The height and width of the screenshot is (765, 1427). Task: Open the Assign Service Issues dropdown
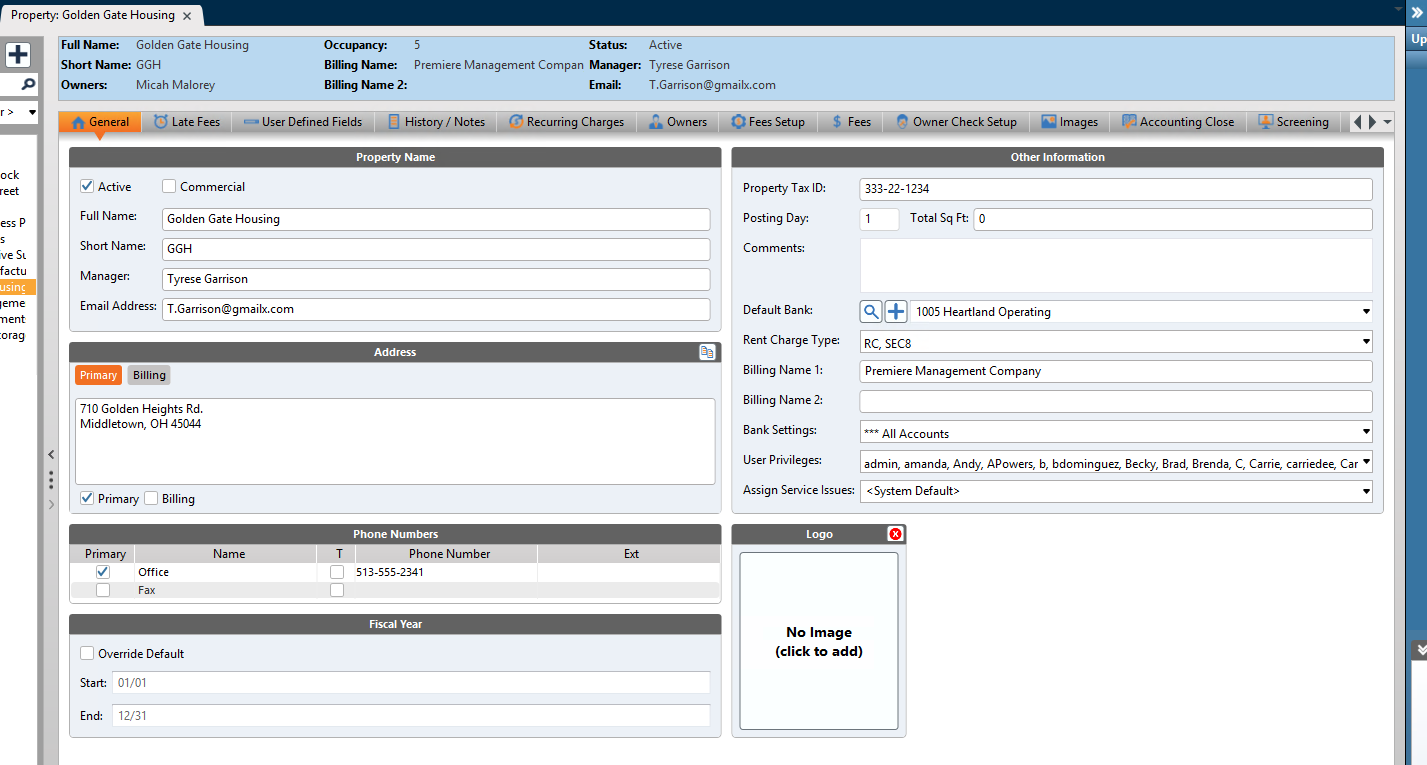click(x=1366, y=491)
